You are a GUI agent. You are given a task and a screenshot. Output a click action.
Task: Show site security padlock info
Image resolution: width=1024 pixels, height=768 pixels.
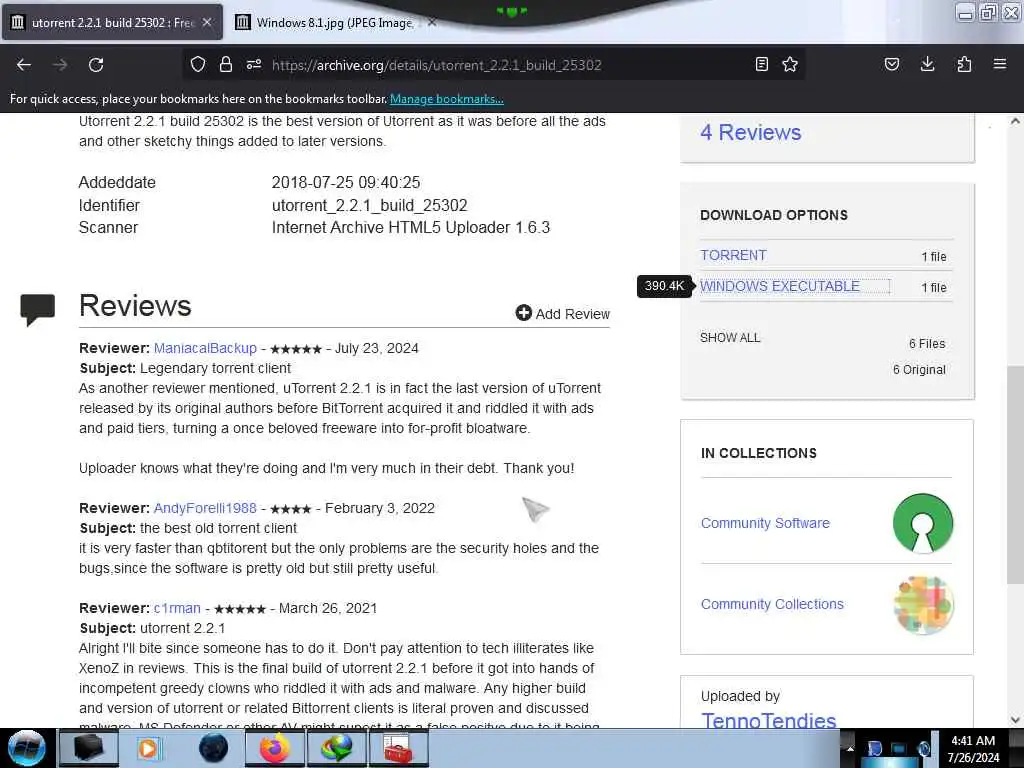coord(226,64)
